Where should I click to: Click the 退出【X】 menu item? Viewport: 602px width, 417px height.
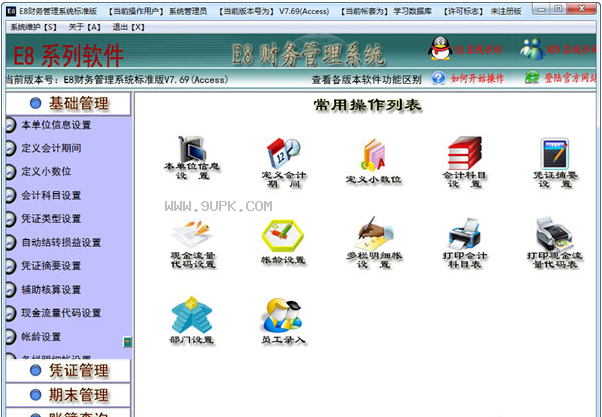point(129,27)
